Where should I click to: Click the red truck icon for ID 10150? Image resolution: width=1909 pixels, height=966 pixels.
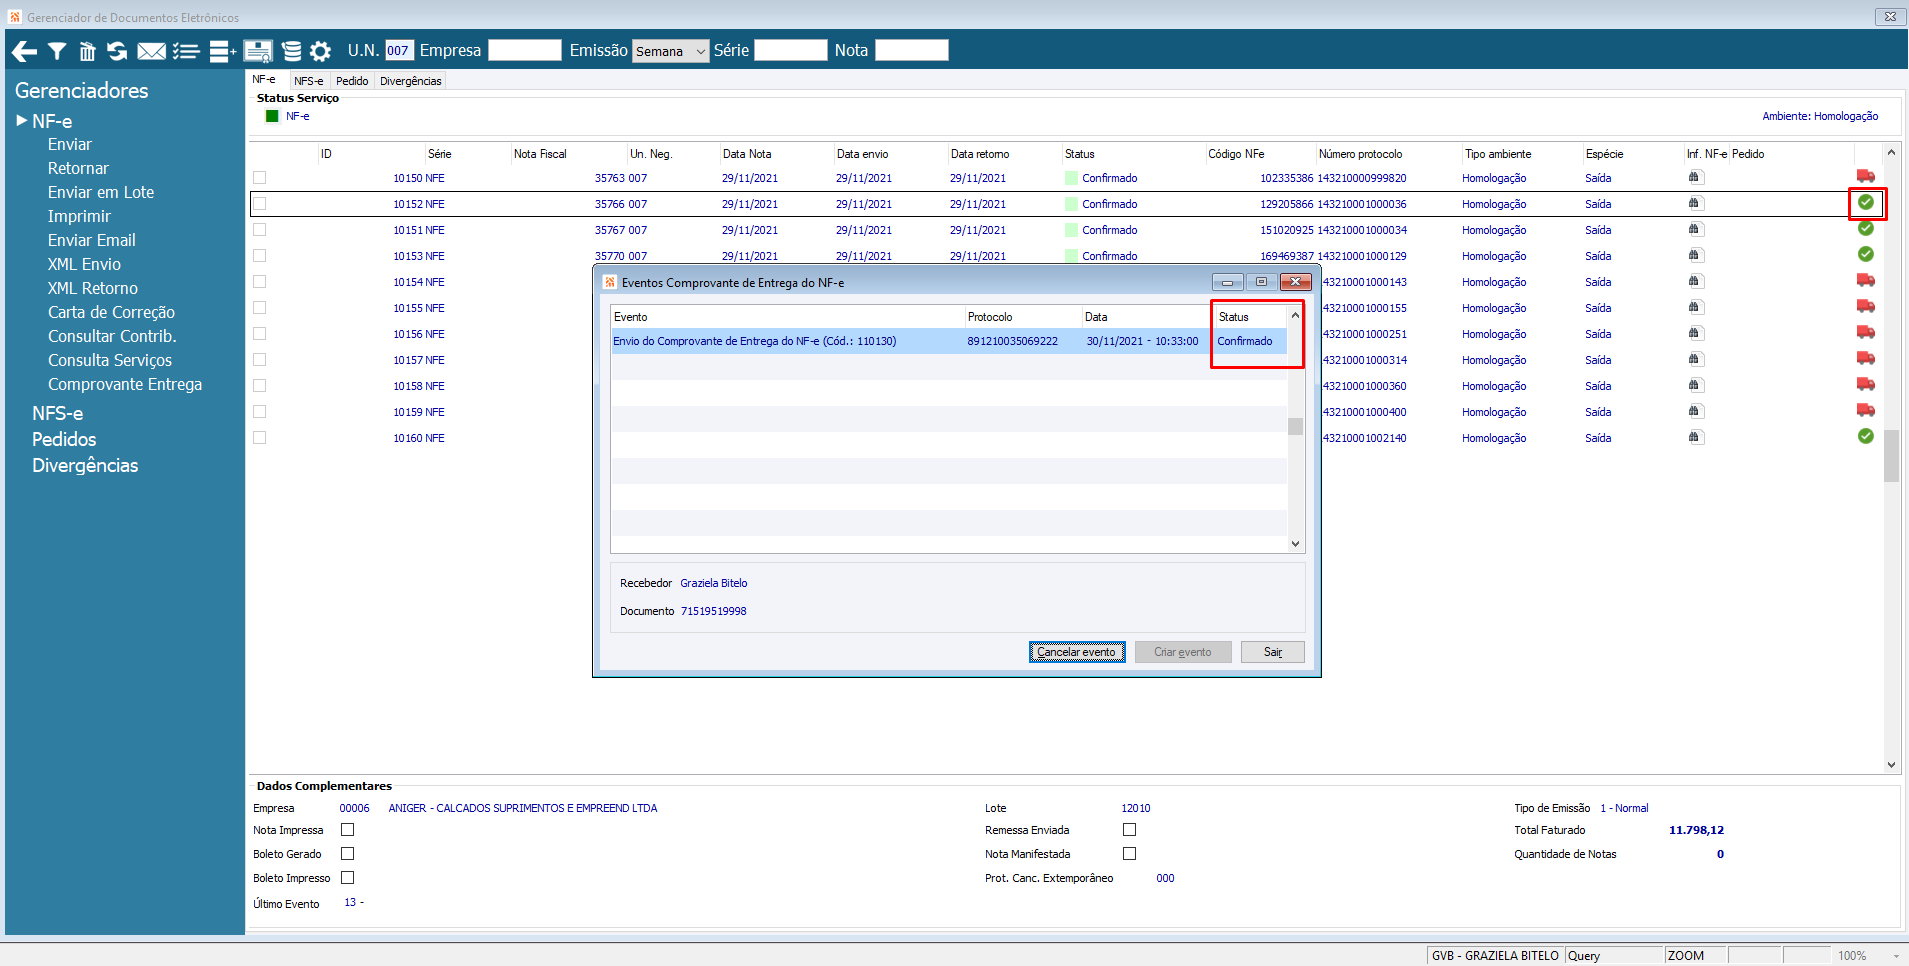tap(1865, 177)
